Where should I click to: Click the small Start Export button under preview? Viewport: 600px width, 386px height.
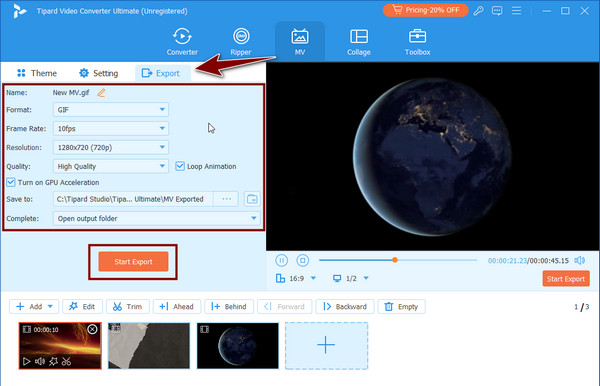pos(566,279)
